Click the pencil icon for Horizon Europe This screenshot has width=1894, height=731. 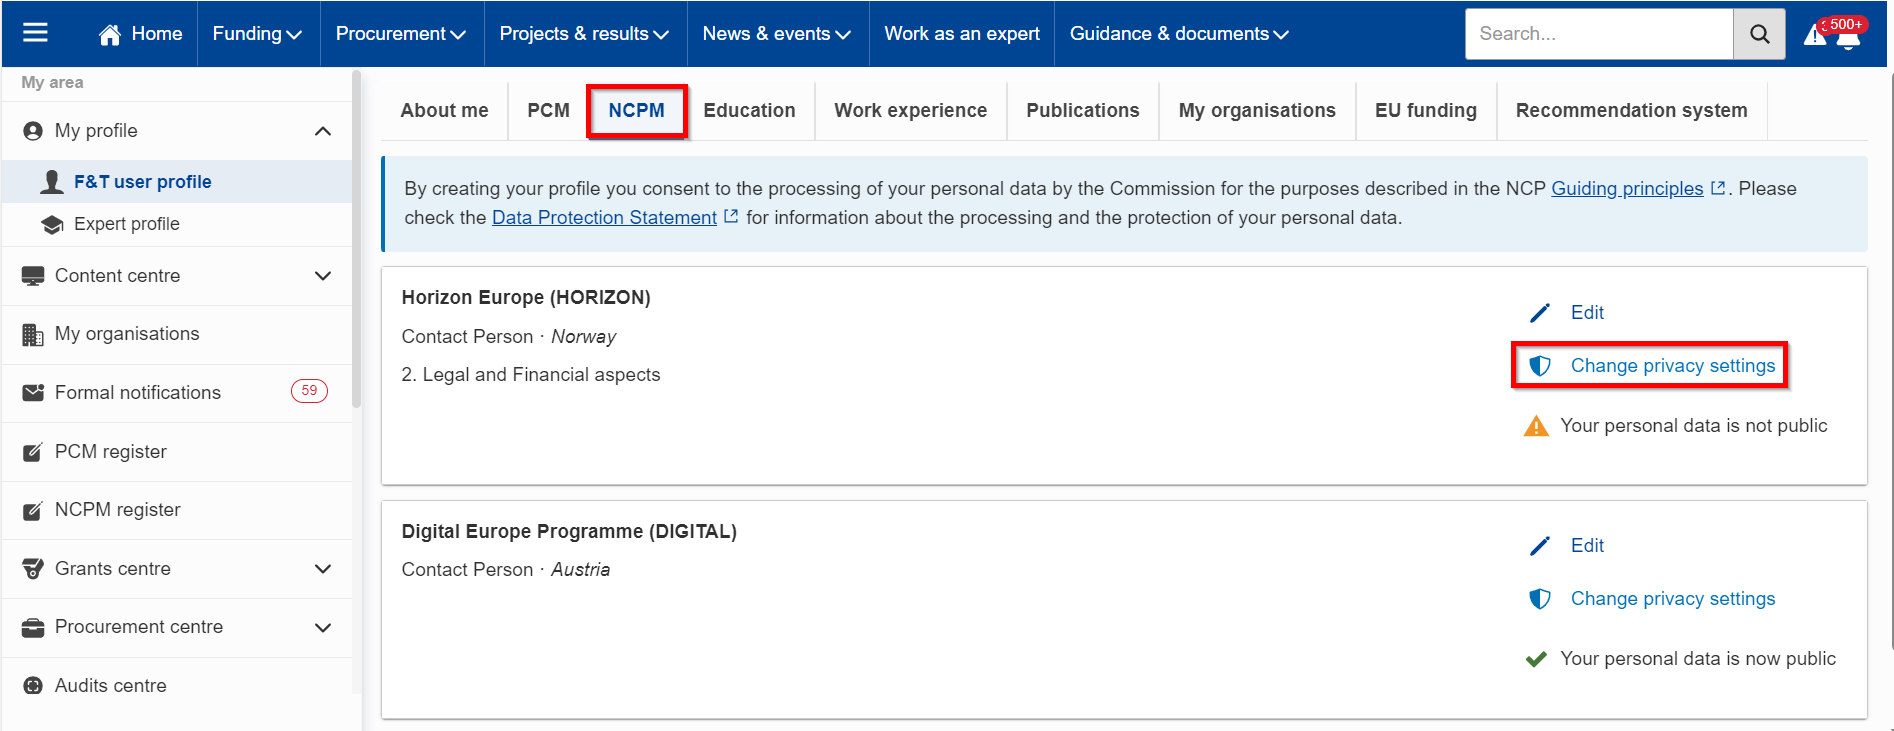tap(1540, 313)
